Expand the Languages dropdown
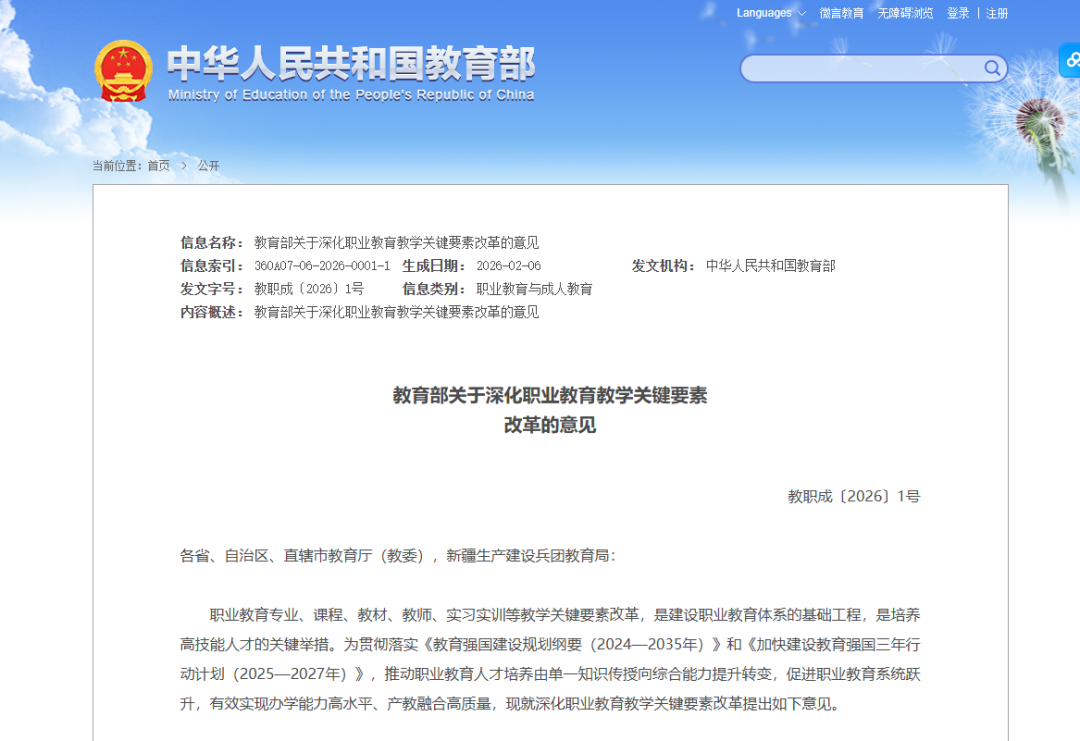Screen dimensions: 1080x741 click(770, 13)
